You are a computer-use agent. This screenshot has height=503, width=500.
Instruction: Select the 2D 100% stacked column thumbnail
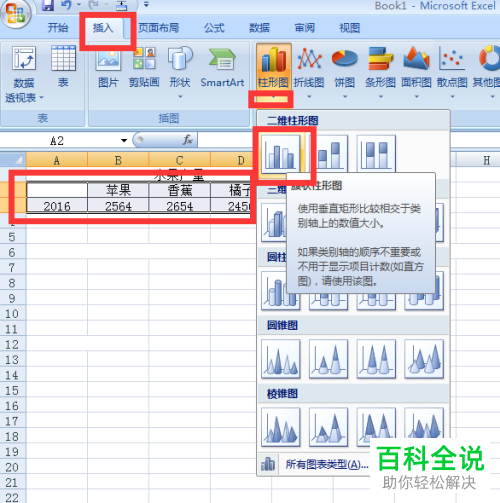[x=376, y=154]
